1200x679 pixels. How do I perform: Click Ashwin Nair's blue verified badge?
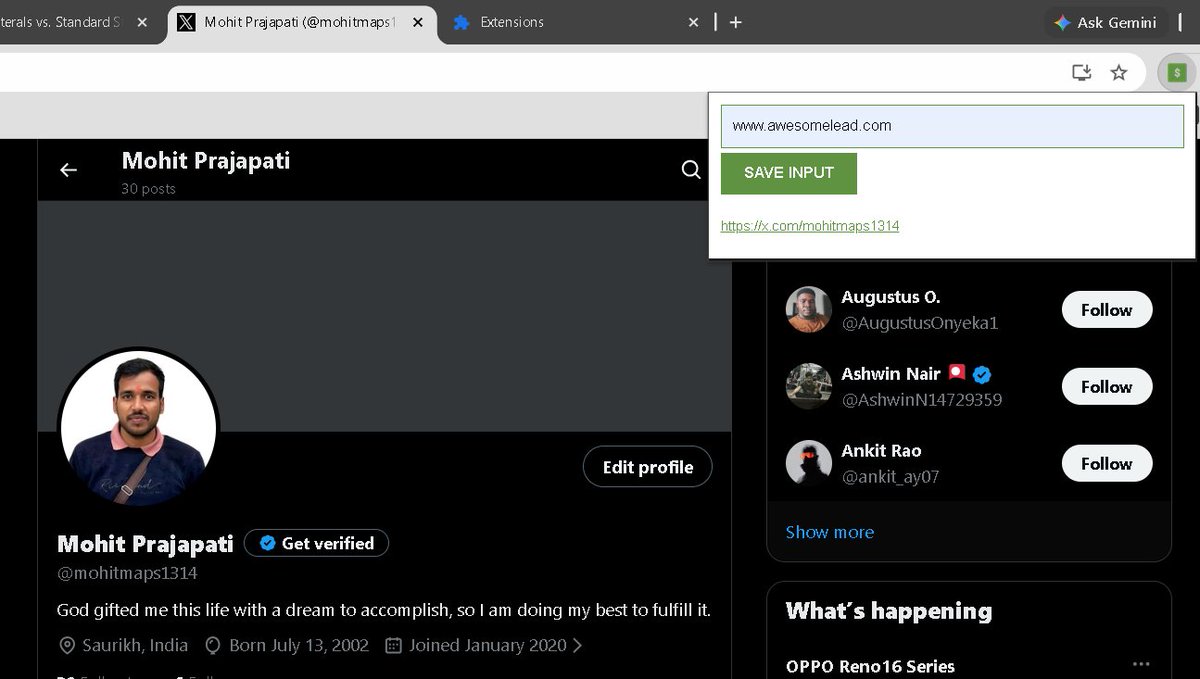click(982, 374)
